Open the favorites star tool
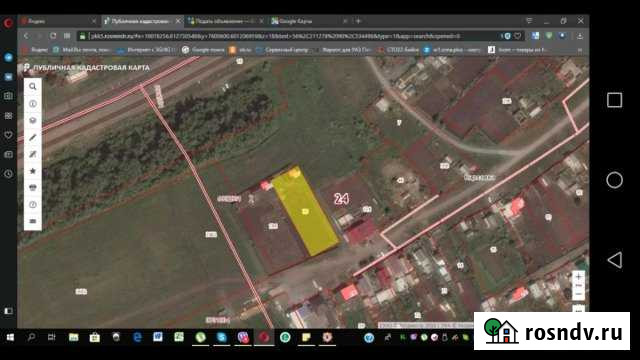 pyautogui.click(x=33, y=171)
